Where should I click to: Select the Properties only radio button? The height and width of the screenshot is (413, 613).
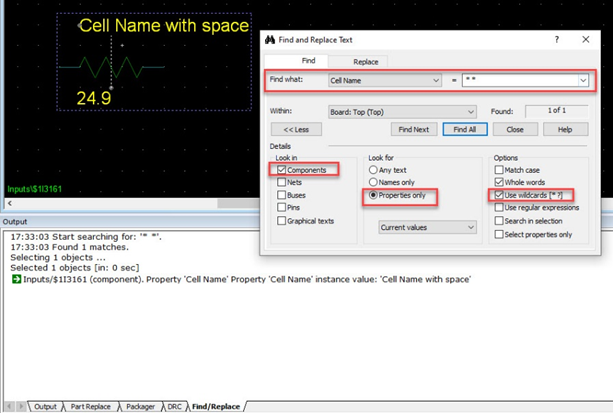point(373,195)
